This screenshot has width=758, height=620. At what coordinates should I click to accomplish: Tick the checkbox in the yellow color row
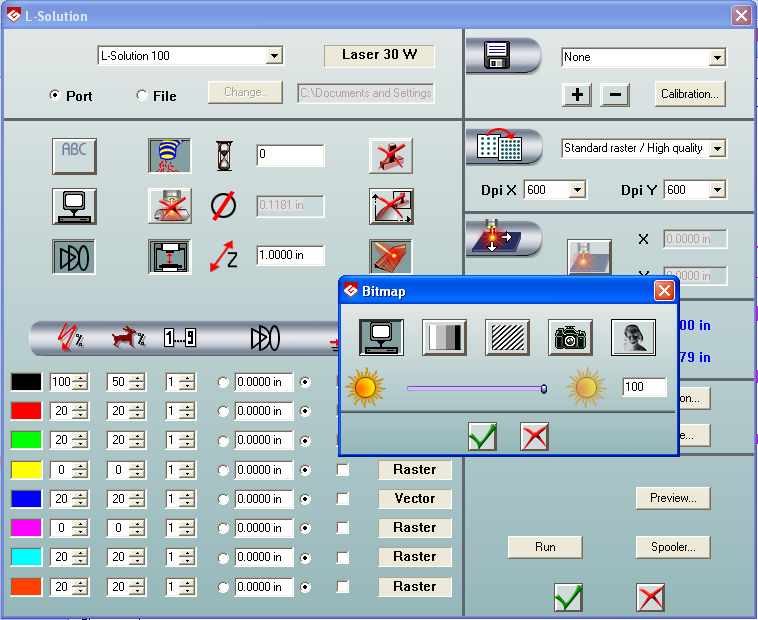(x=343, y=469)
